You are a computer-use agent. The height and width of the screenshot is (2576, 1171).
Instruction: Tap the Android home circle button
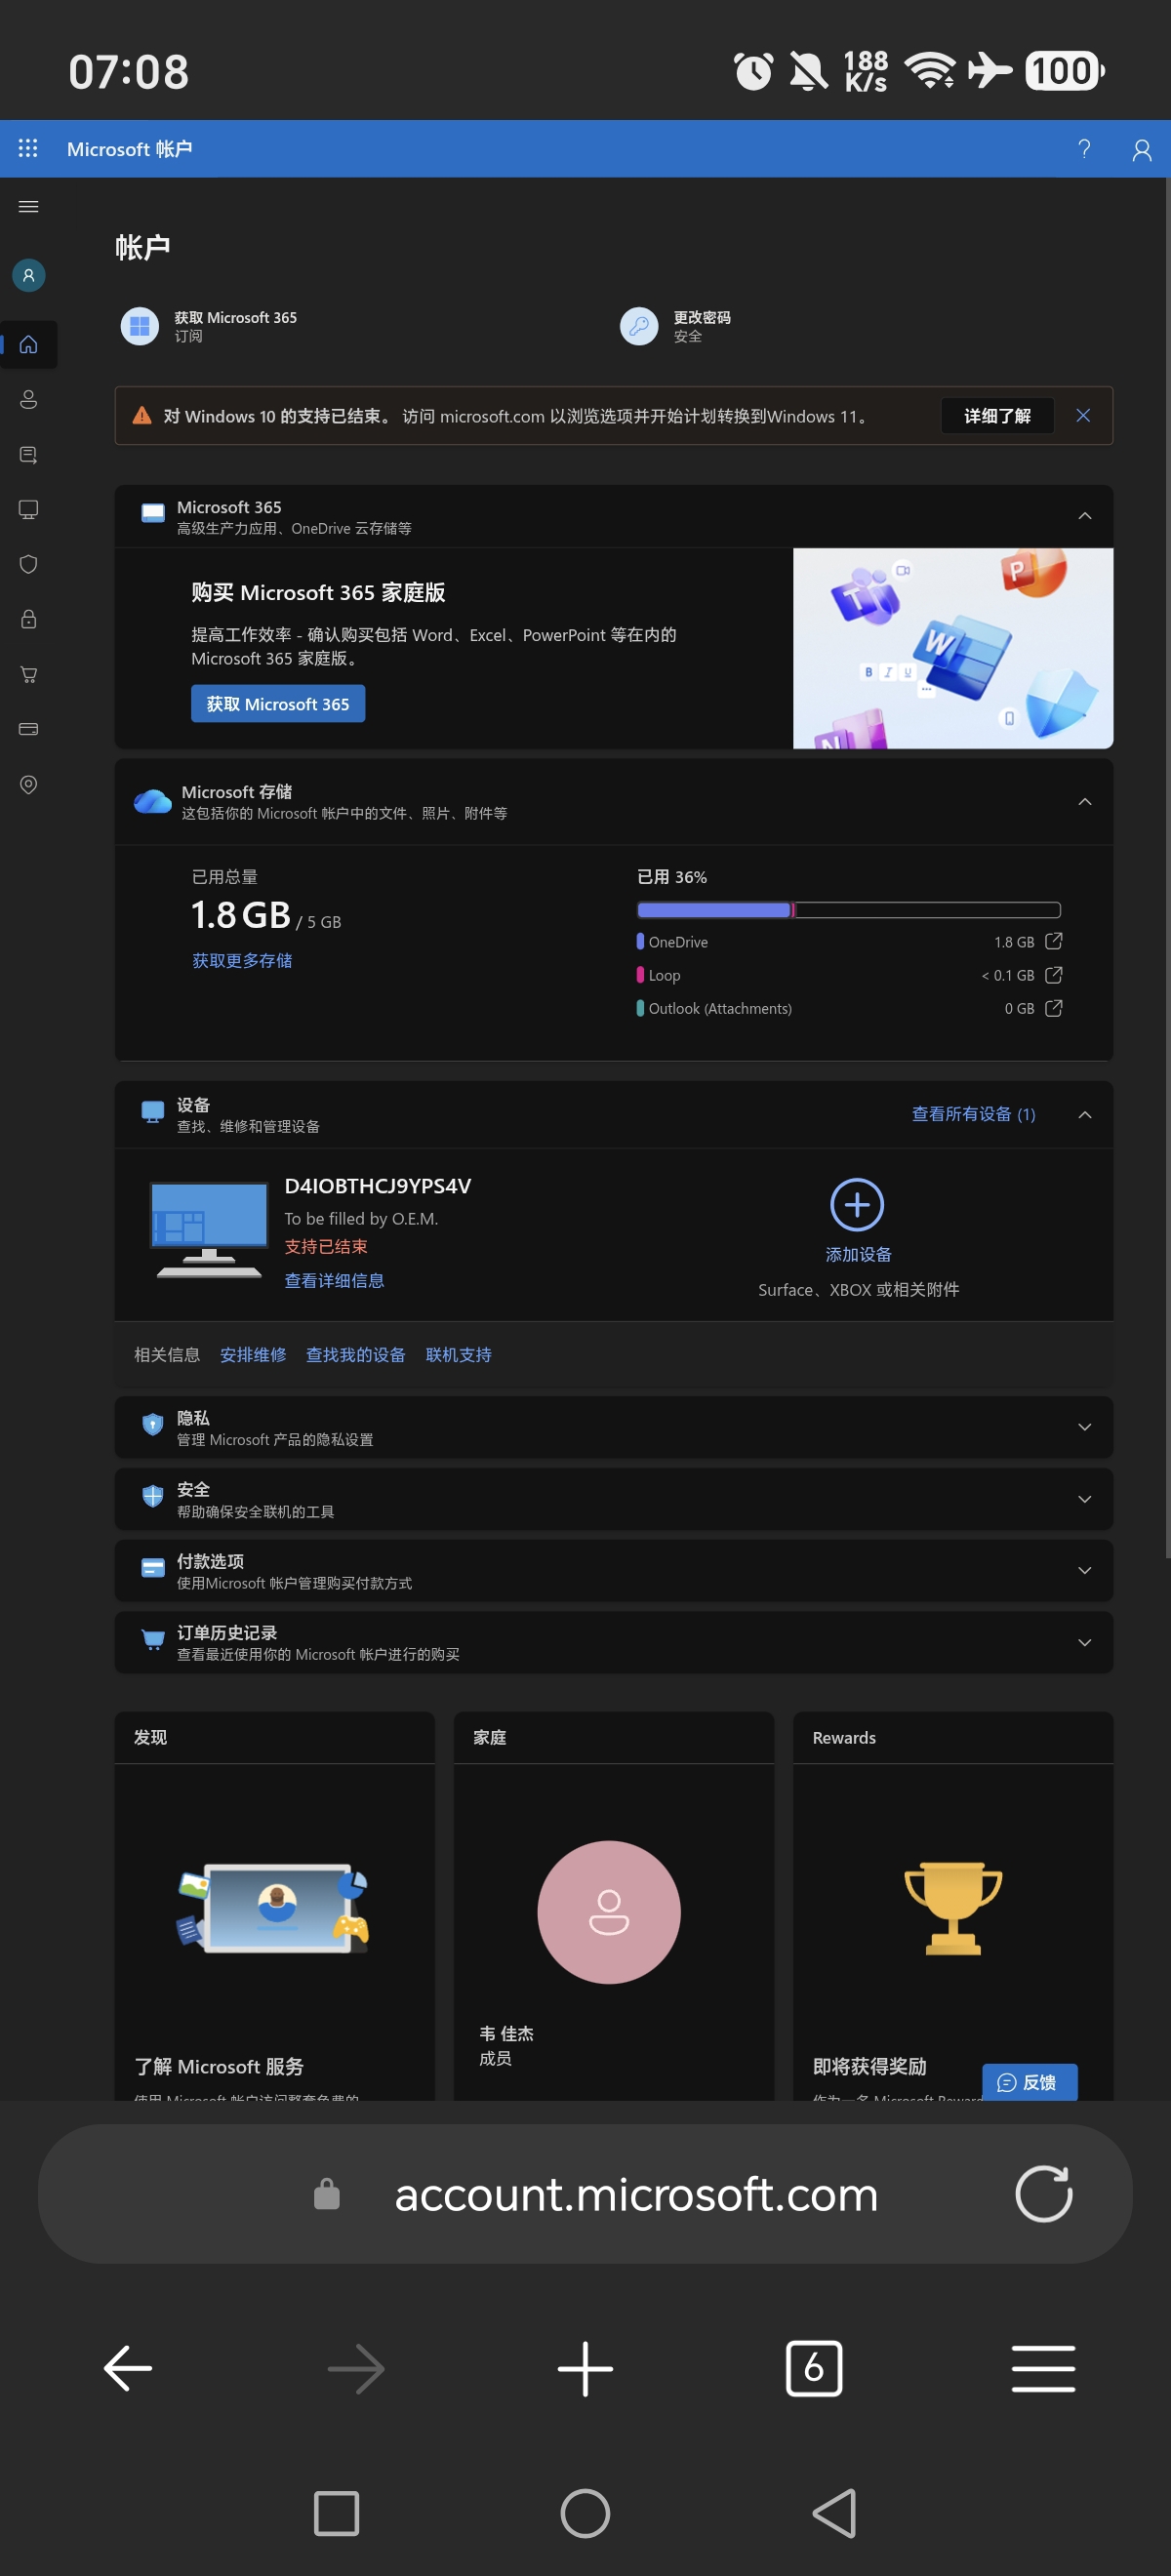point(585,2512)
